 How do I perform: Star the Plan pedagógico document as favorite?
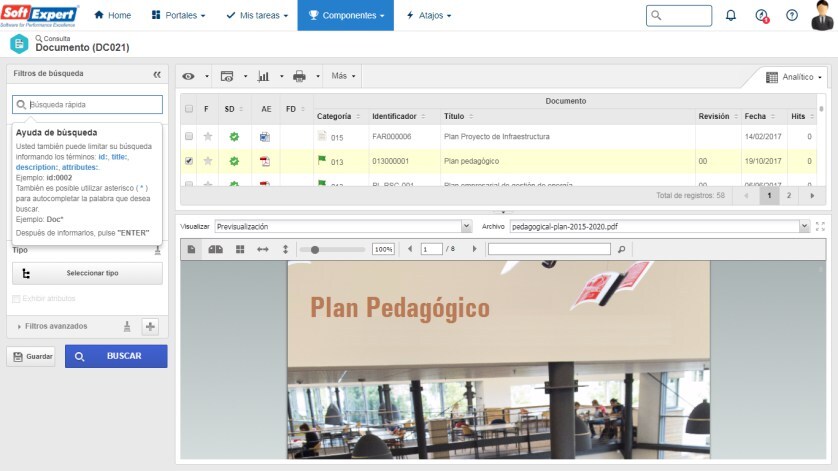pyautogui.click(x=208, y=161)
